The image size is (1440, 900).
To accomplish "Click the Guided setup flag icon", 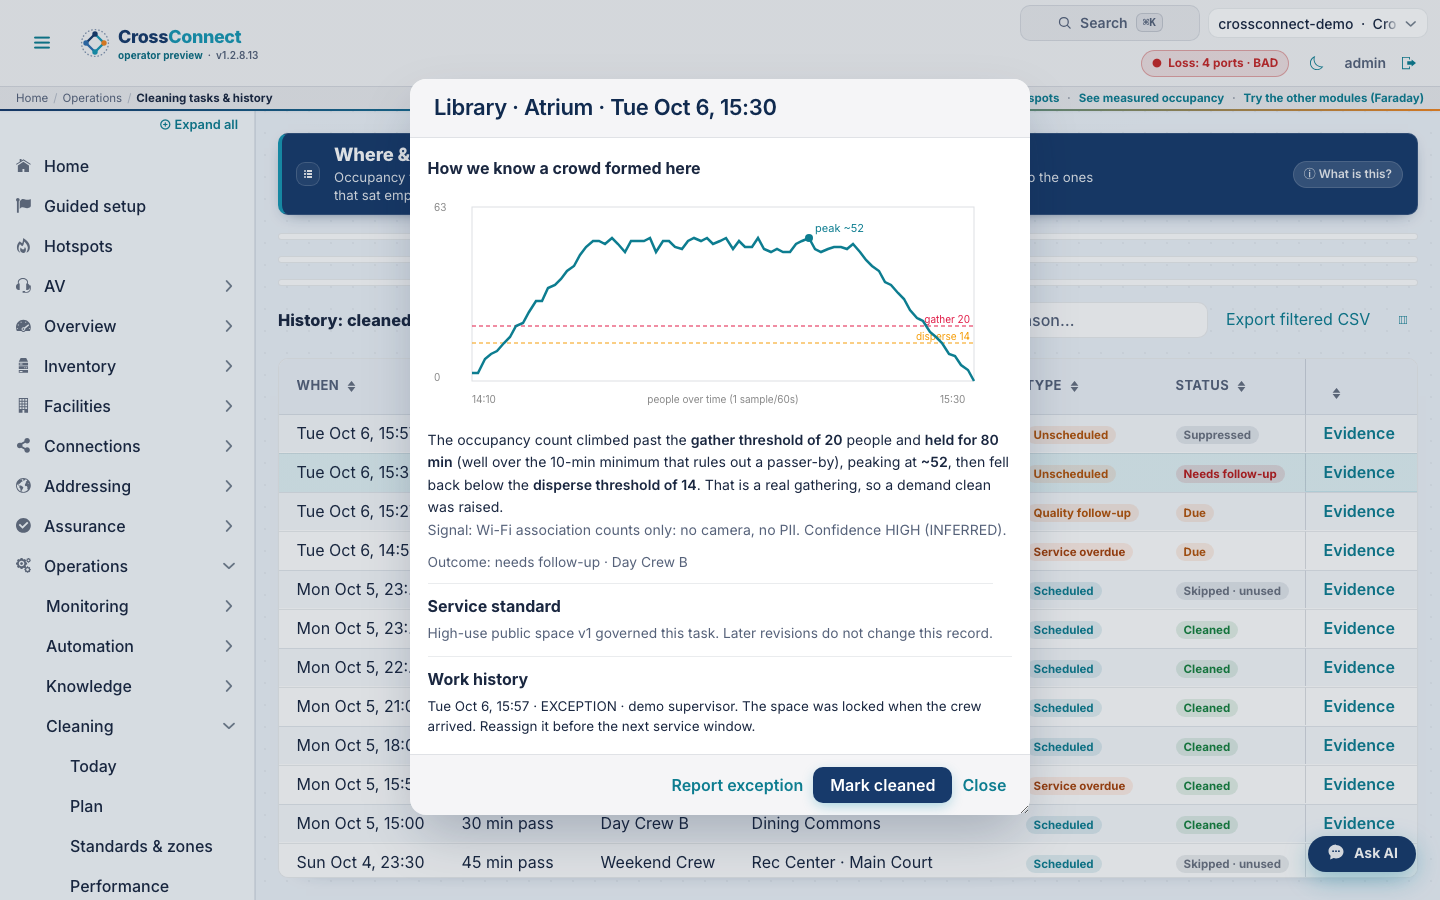I will tap(24, 206).
